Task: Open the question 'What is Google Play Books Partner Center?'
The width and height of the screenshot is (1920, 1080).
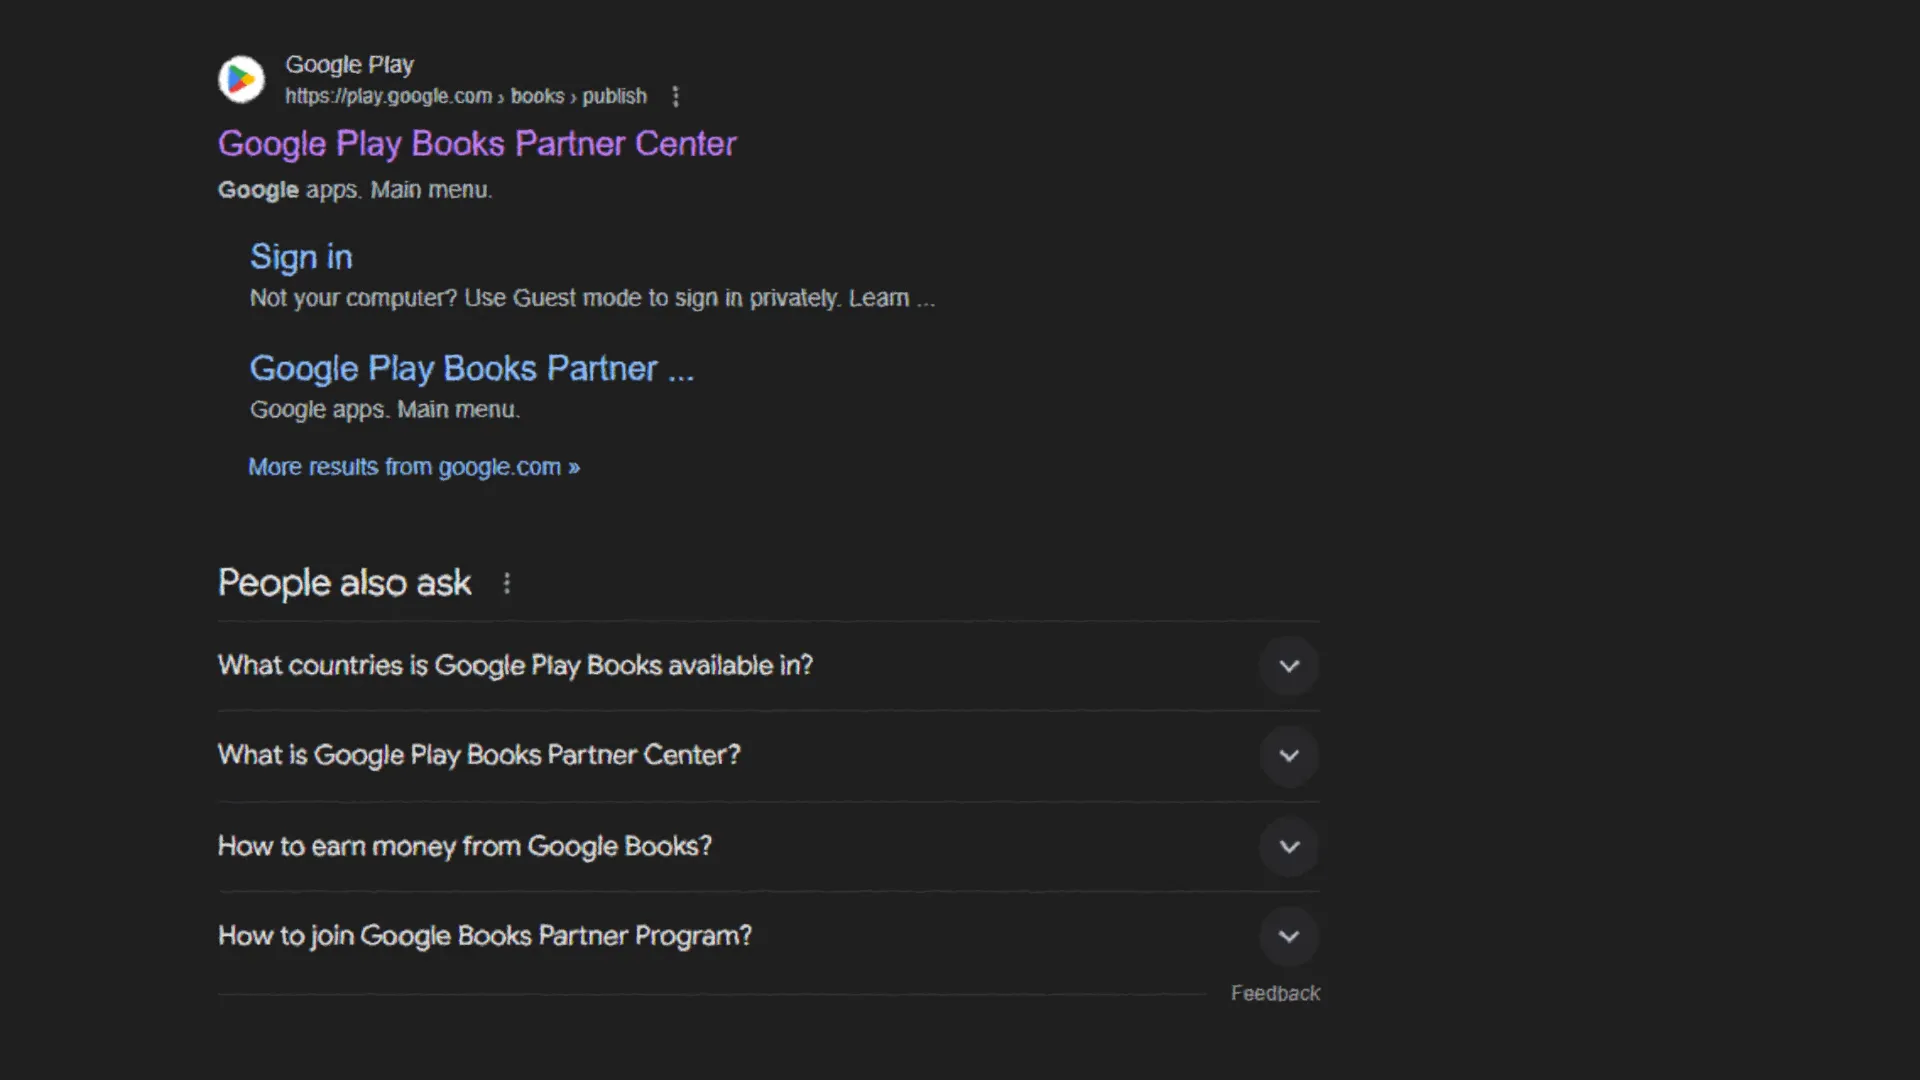Action: click(768, 756)
